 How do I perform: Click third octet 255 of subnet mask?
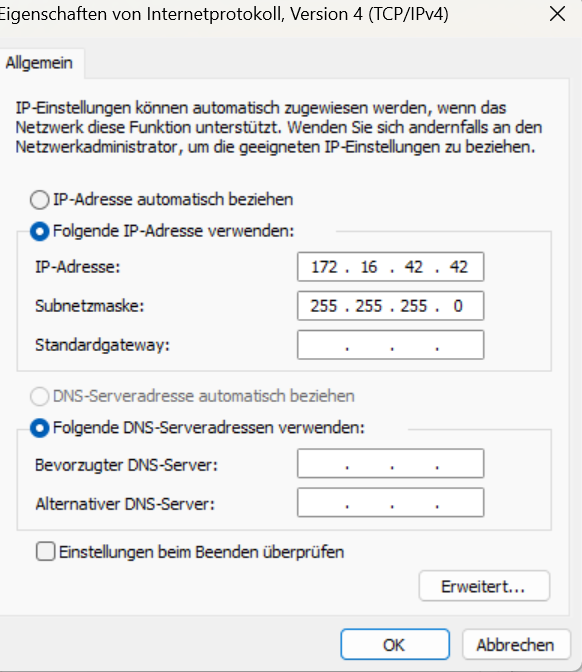pos(414,306)
